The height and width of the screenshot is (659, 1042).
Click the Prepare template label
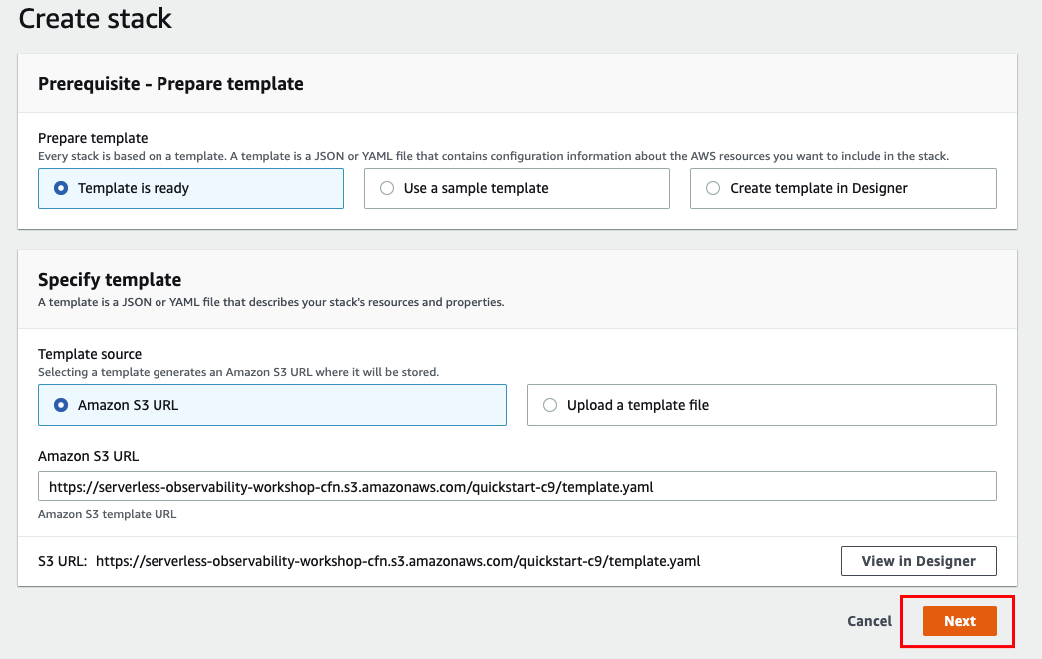point(93,138)
